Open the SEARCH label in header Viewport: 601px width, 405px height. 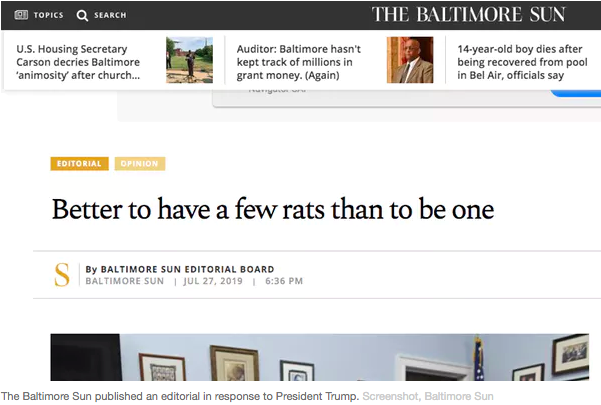tap(110, 15)
